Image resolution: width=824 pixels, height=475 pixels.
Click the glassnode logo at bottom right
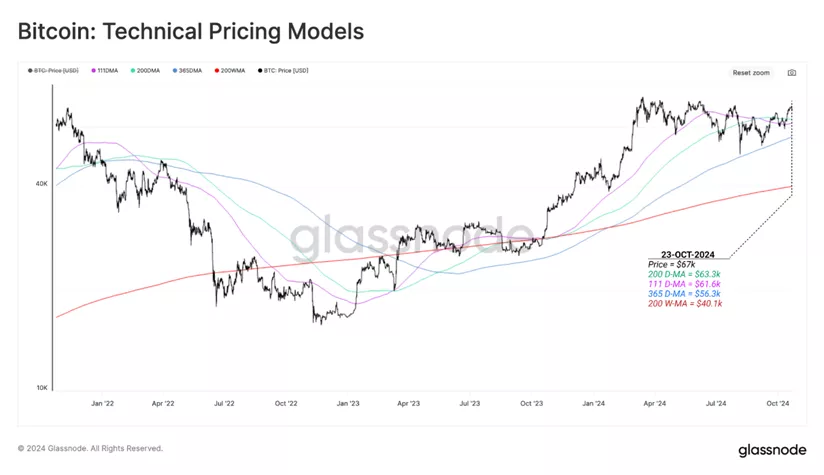pyautogui.click(x=772, y=450)
